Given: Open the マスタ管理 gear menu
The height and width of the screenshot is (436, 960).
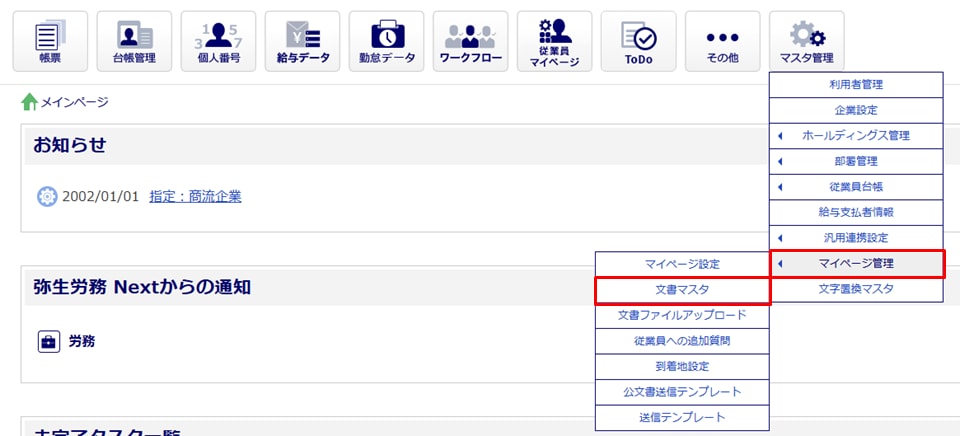Looking at the screenshot, I should (x=806, y=41).
